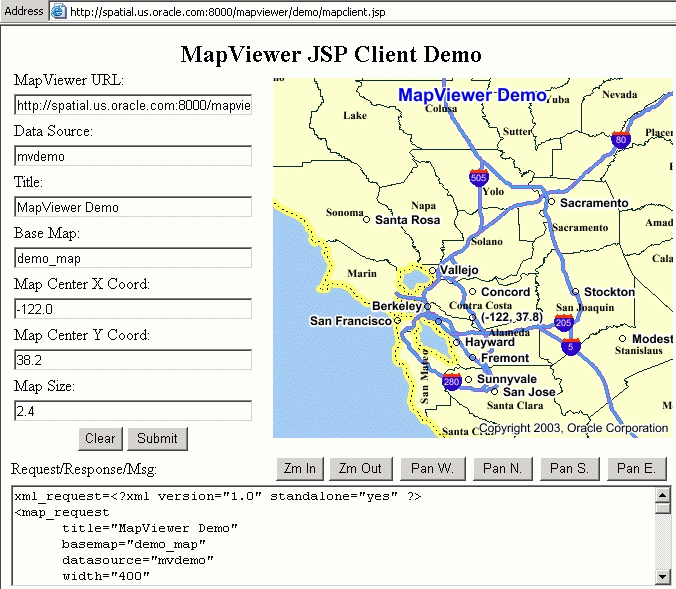Image resolution: width=676 pixels, height=589 pixels.
Task: Click the MapViewer Demo title on the map
Action: 473,95
